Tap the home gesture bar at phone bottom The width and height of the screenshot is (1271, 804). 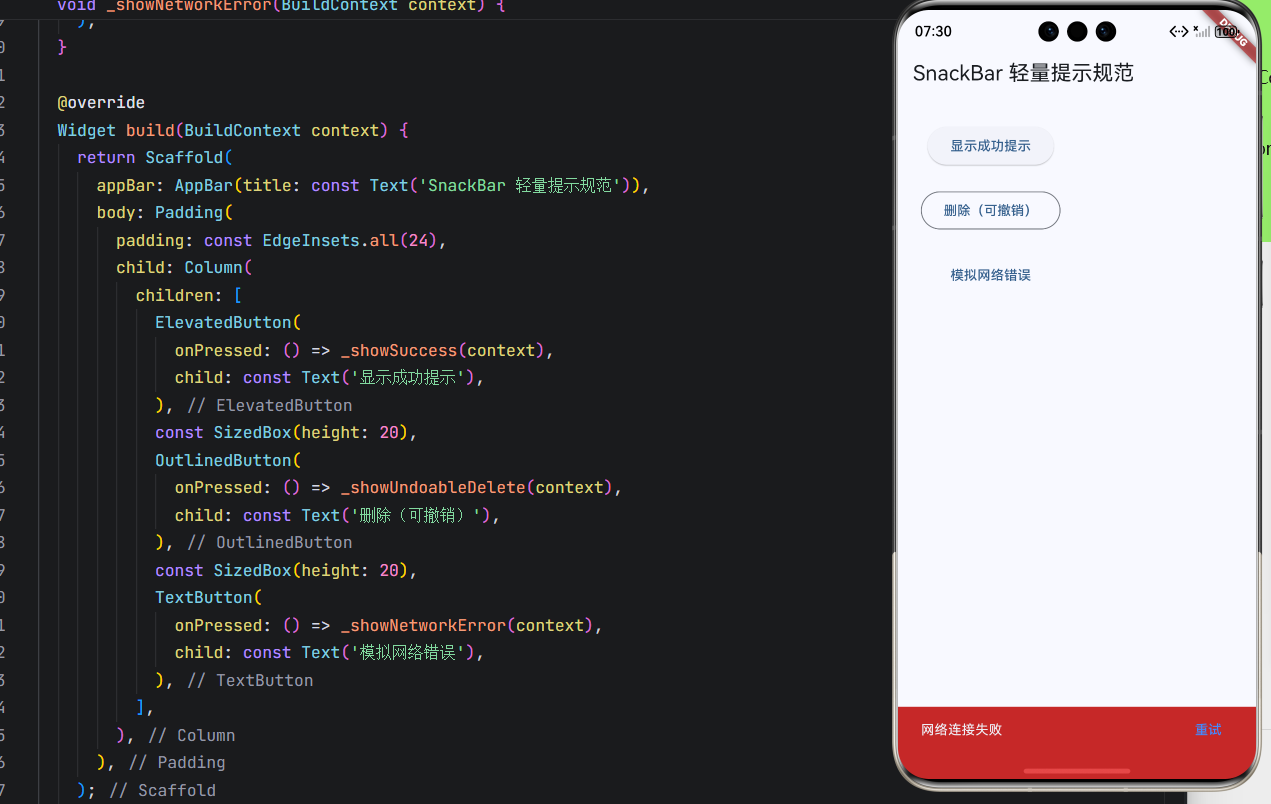tap(1077, 771)
